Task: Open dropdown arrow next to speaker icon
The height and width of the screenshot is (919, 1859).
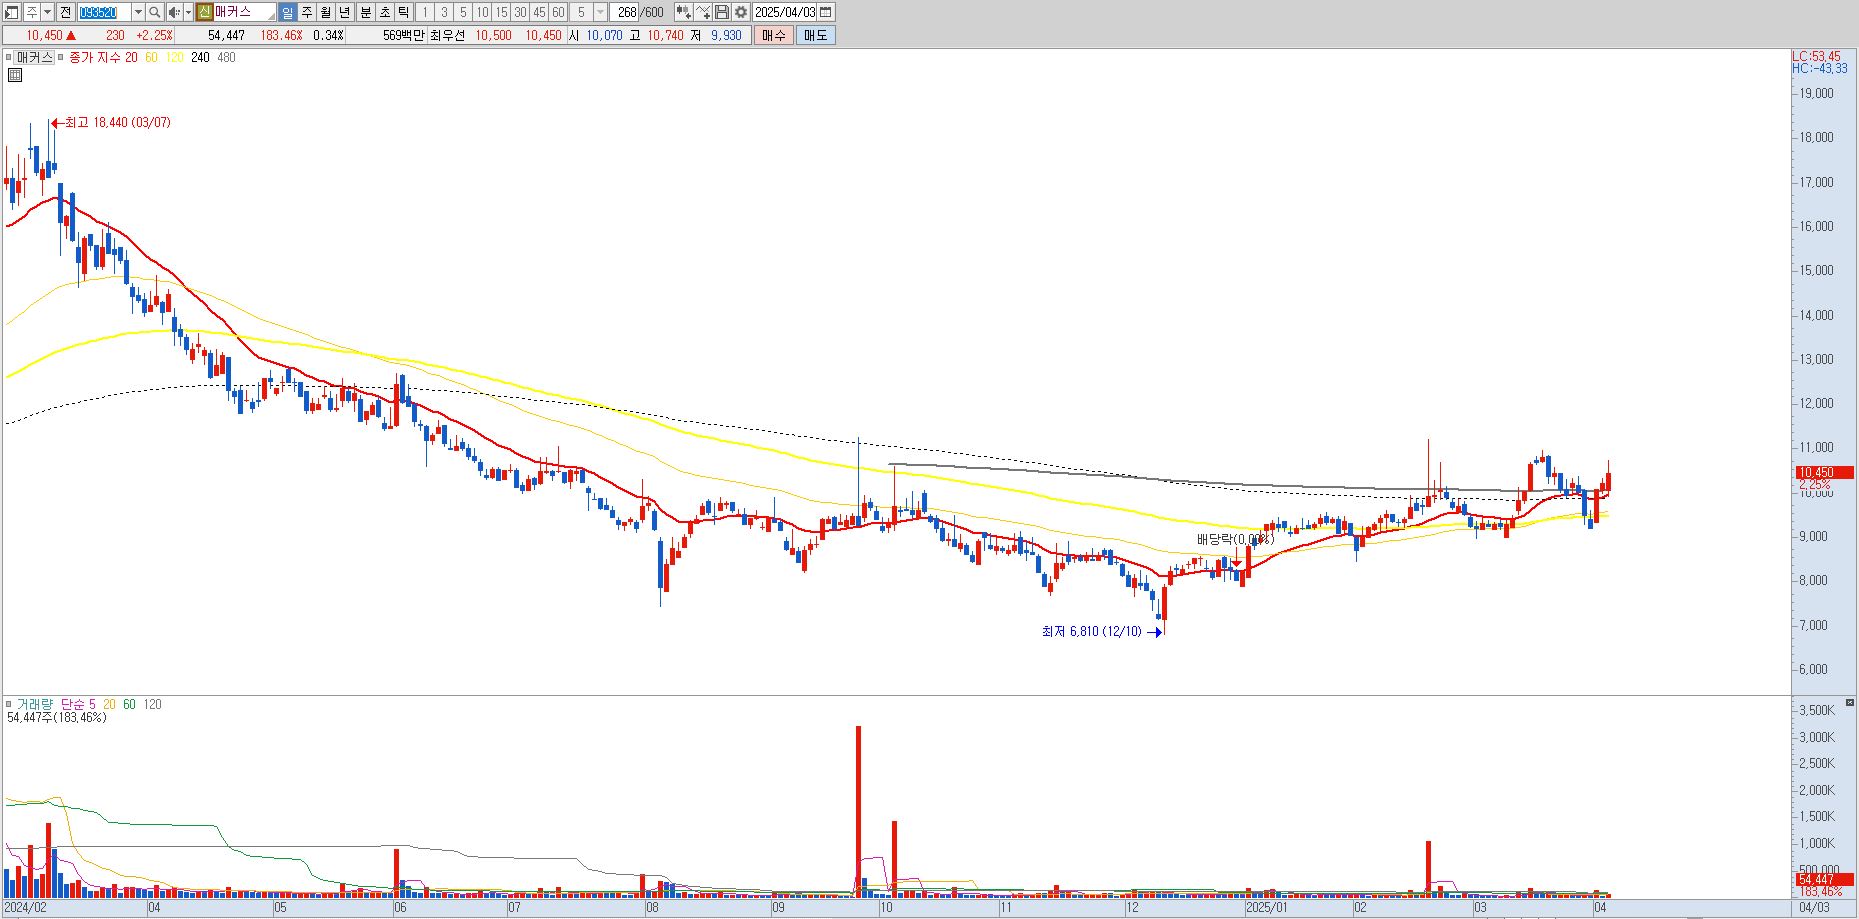Action: click(188, 12)
